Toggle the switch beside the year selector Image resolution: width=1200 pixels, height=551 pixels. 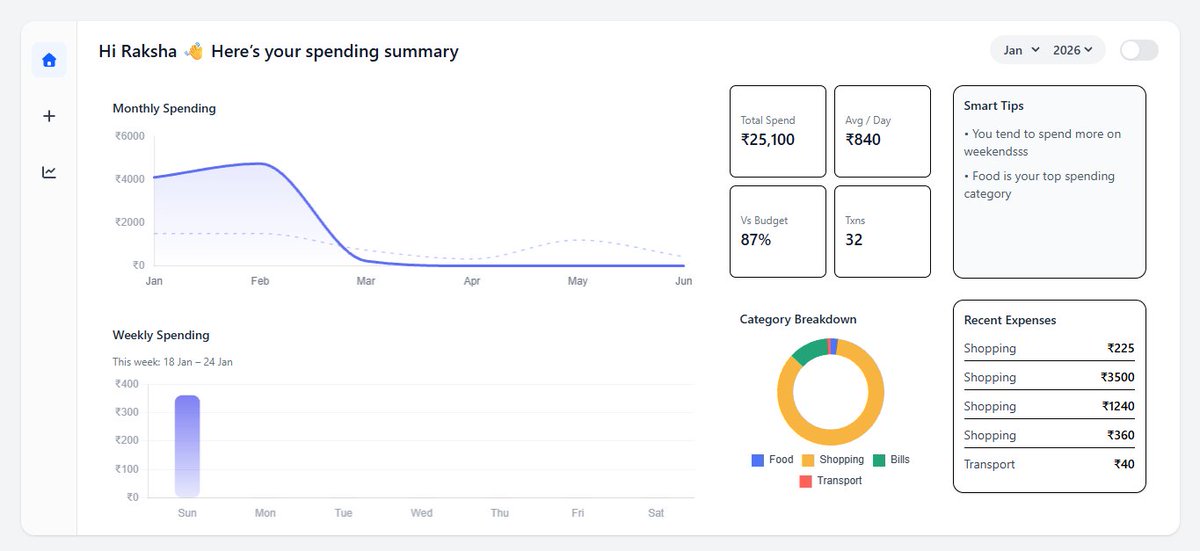click(x=1139, y=50)
